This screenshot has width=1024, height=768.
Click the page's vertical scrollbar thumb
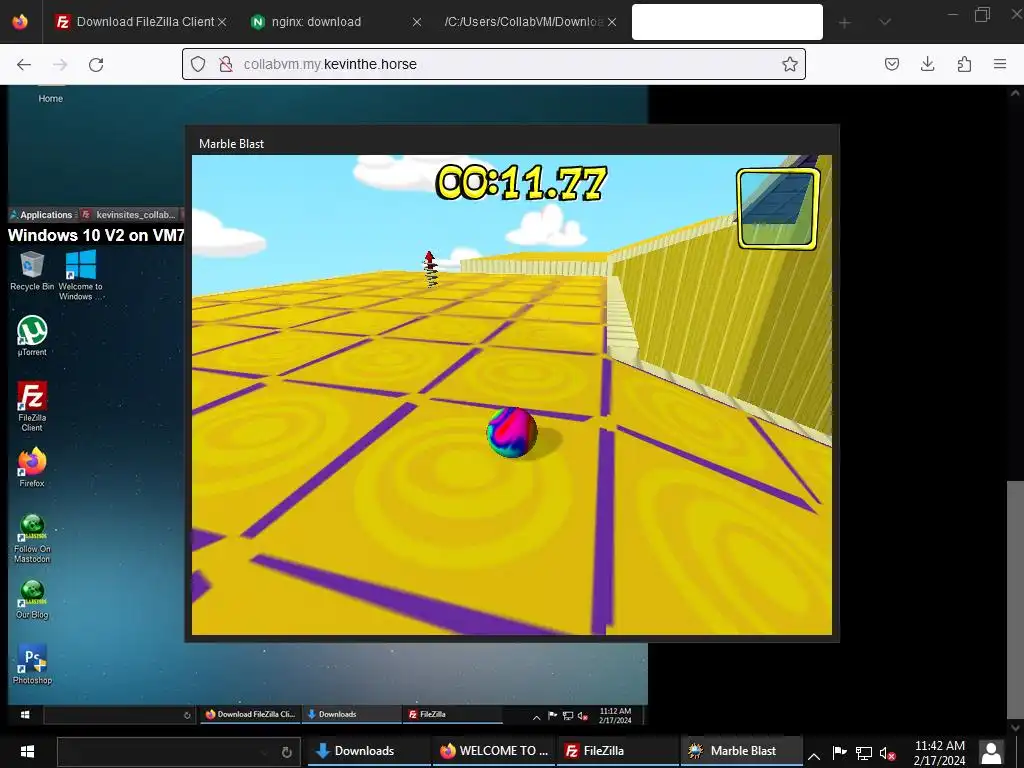click(x=1015, y=598)
